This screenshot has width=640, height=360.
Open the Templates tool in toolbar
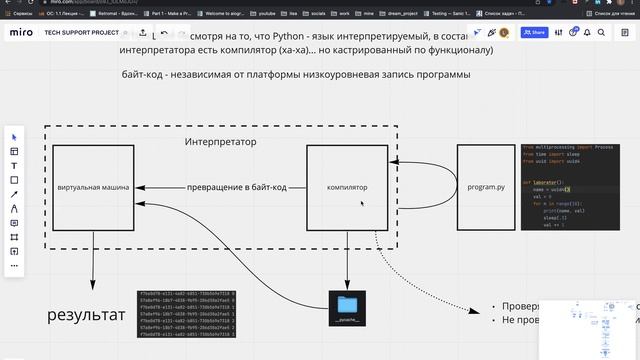[x=14, y=151]
